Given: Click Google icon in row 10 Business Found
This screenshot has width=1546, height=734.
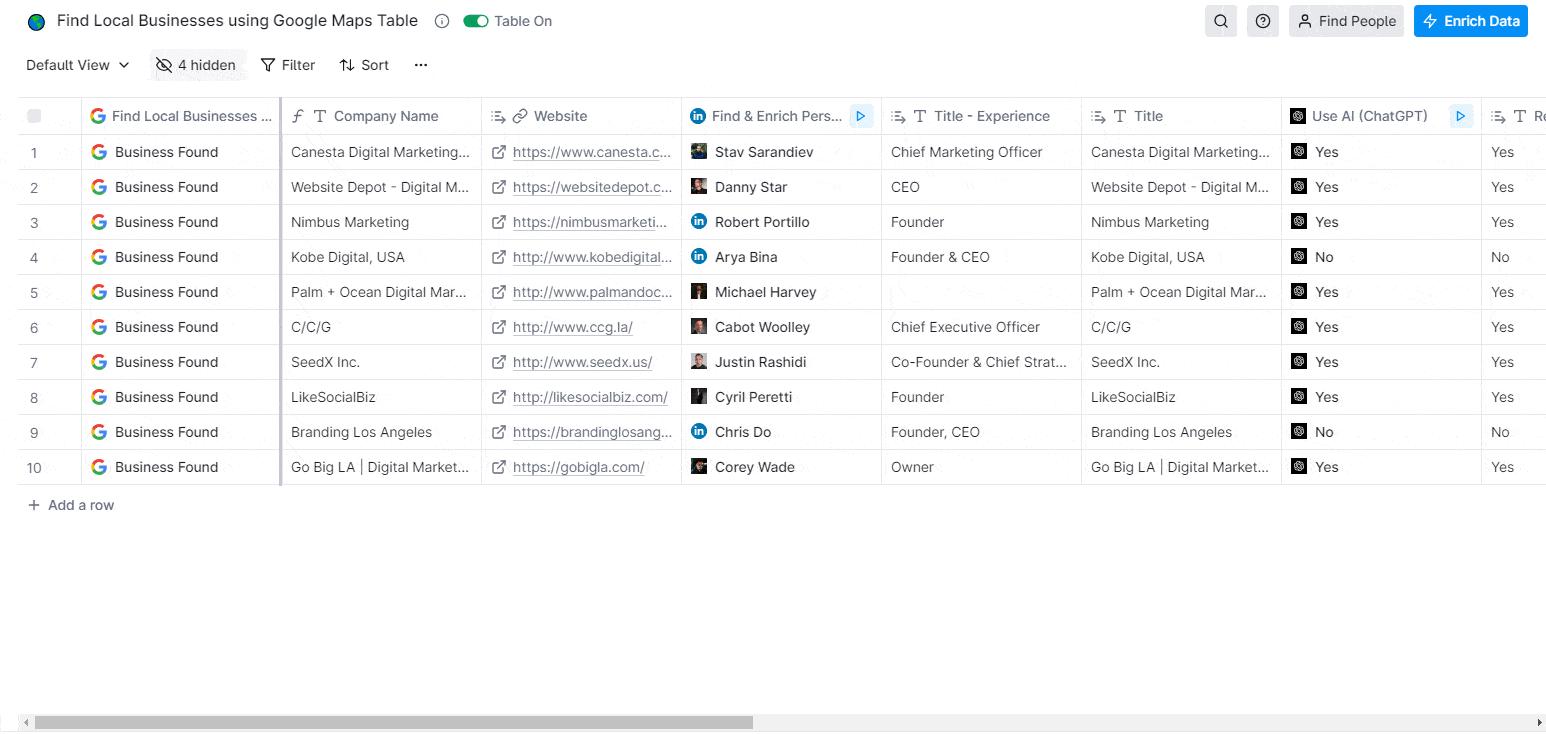Looking at the screenshot, I should [99, 467].
